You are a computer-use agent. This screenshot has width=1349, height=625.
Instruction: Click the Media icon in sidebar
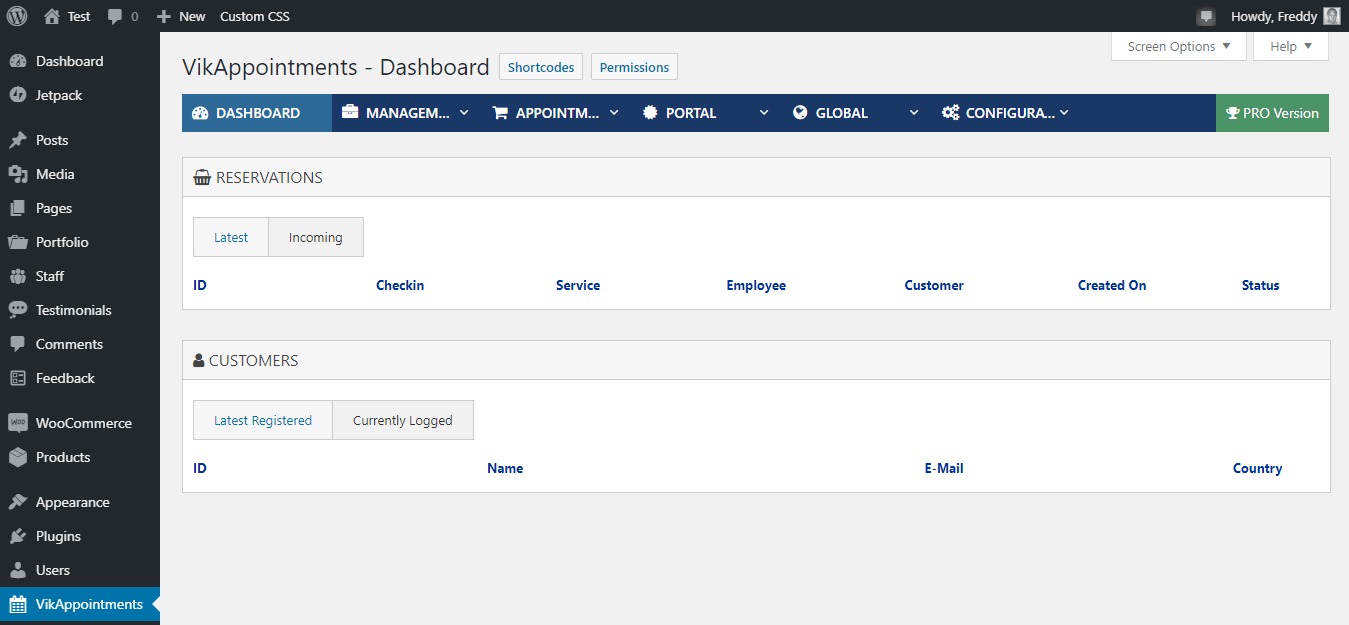(x=17, y=174)
